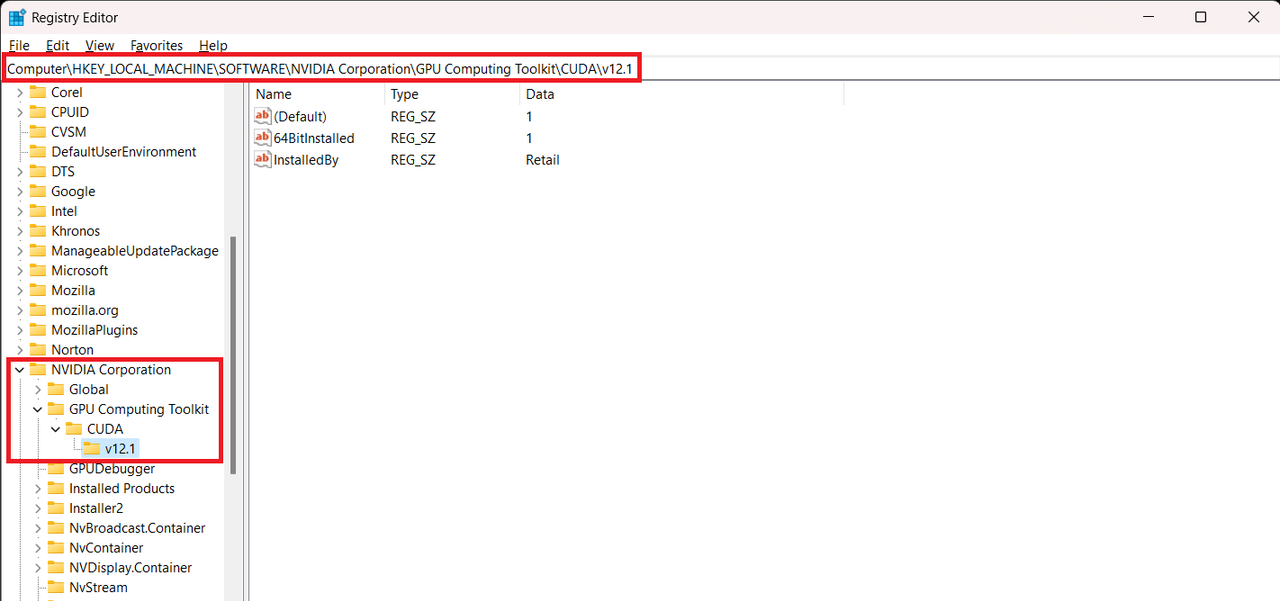This screenshot has height=601, width=1280.
Task: Select the Installed Products folder icon
Action: pos(56,488)
